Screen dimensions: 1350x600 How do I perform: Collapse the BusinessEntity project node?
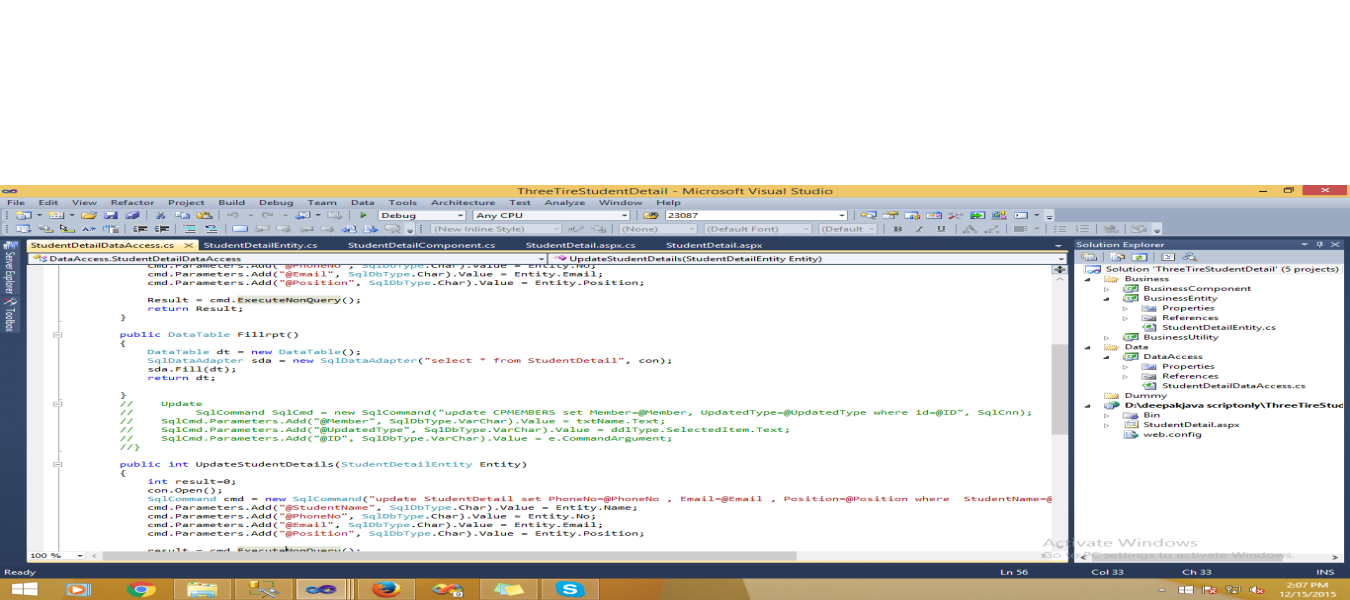point(1107,298)
